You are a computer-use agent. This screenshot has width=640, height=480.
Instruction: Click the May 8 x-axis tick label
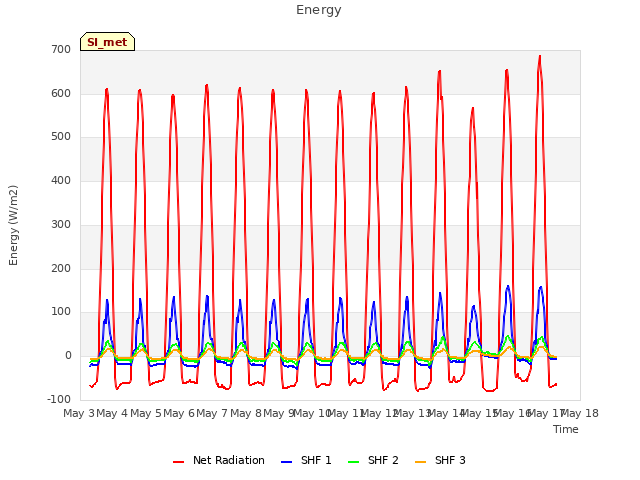pyautogui.click(x=246, y=413)
